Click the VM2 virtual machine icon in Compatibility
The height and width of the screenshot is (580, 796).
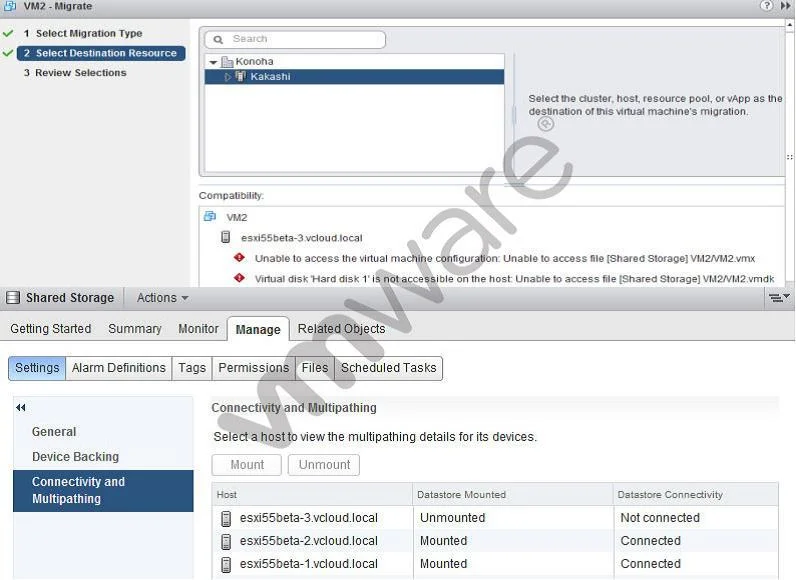point(210,217)
